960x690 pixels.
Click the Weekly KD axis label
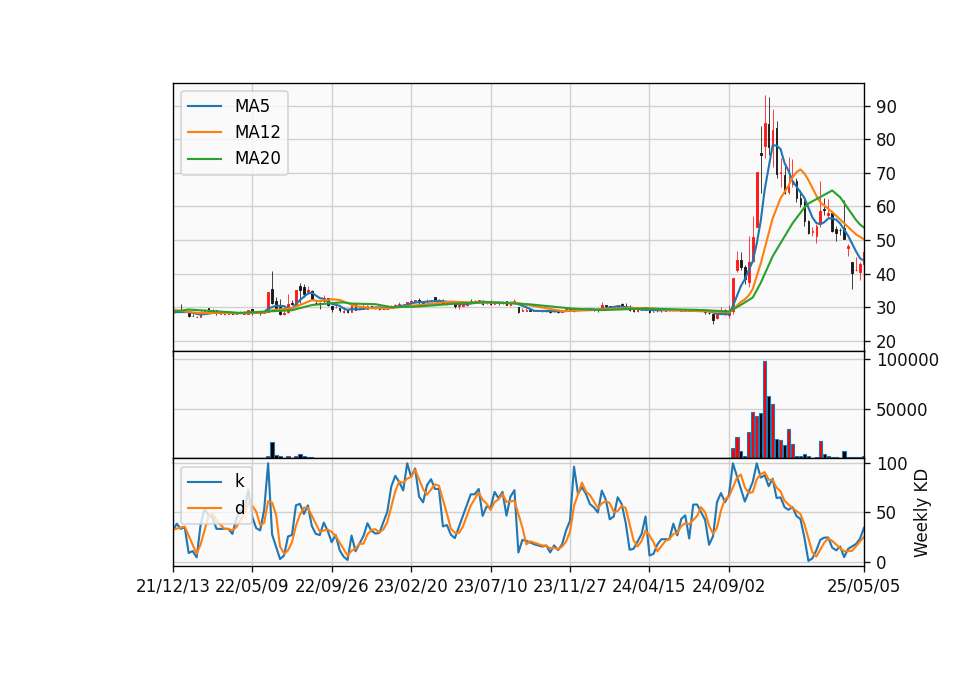[921, 513]
